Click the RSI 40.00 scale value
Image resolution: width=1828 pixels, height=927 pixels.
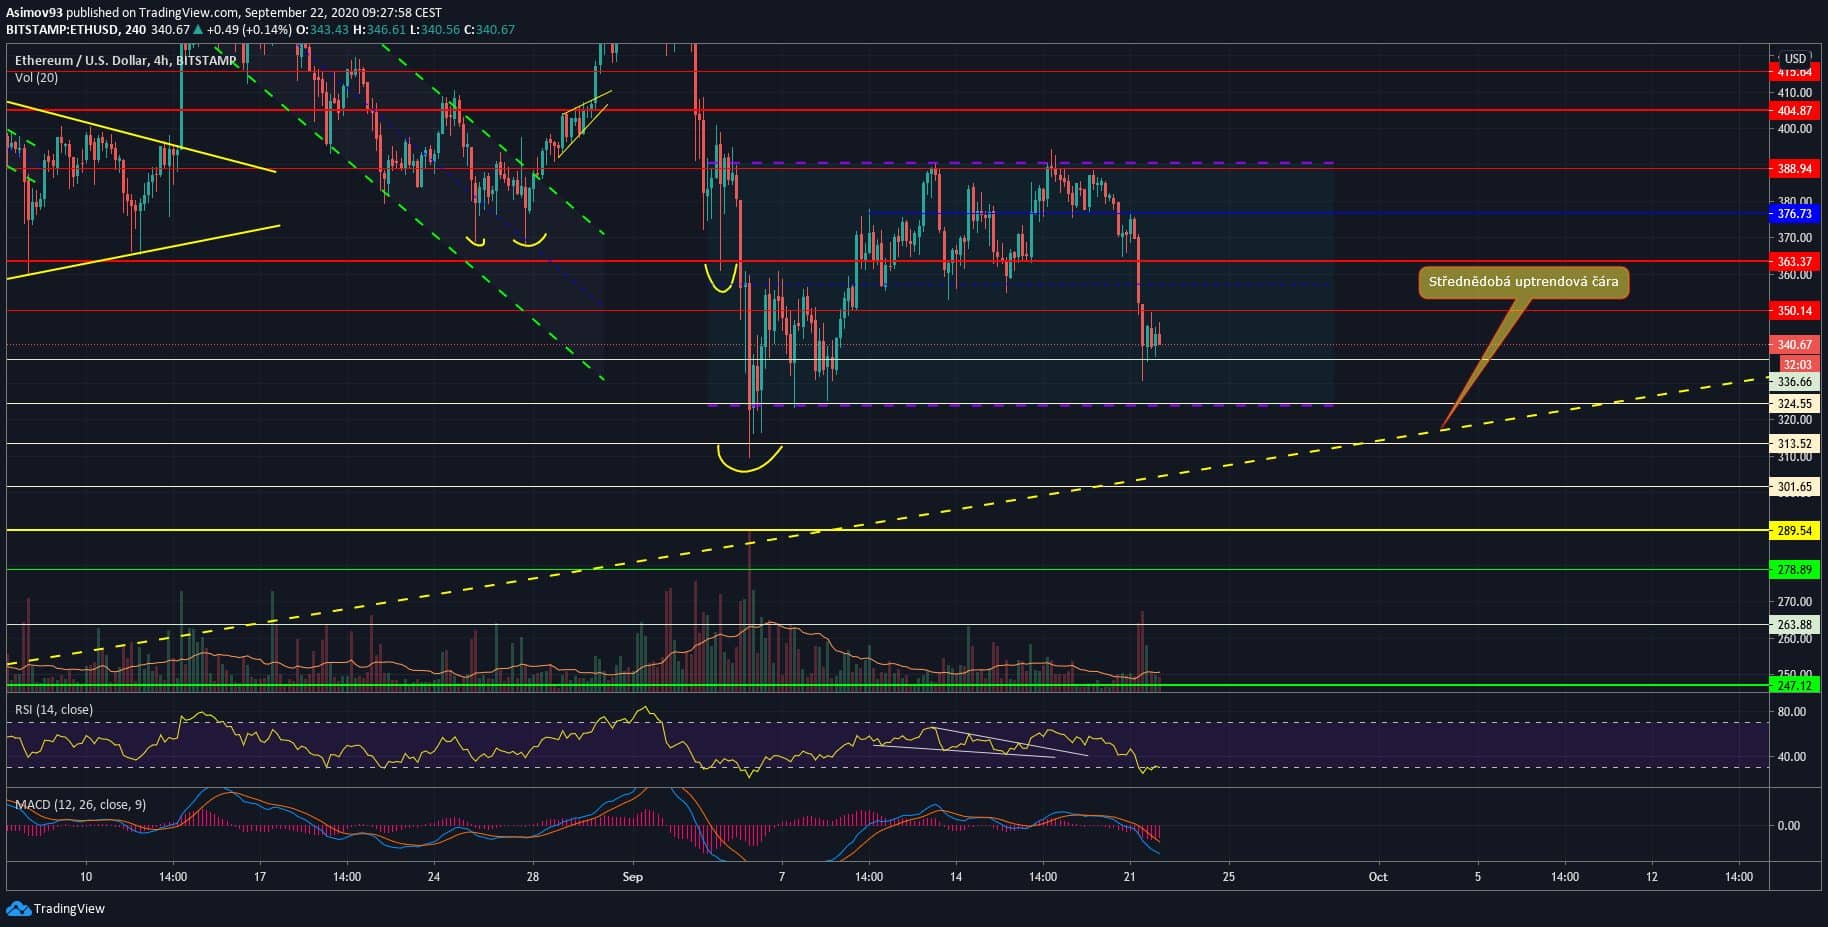(1792, 757)
